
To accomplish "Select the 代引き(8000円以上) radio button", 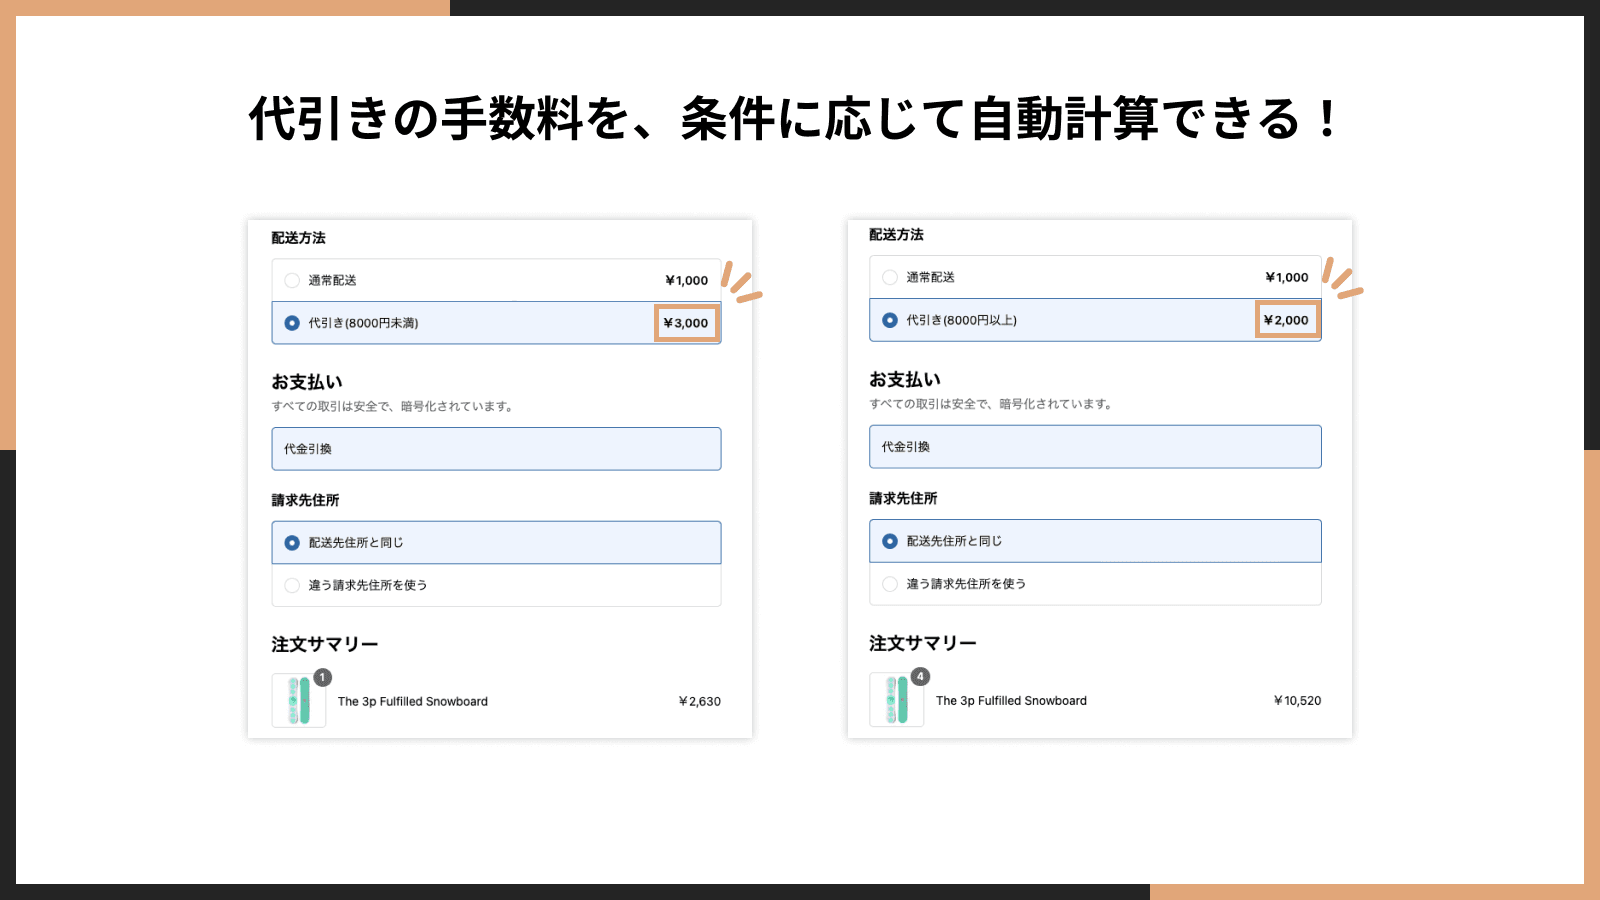I will click(x=890, y=320).
